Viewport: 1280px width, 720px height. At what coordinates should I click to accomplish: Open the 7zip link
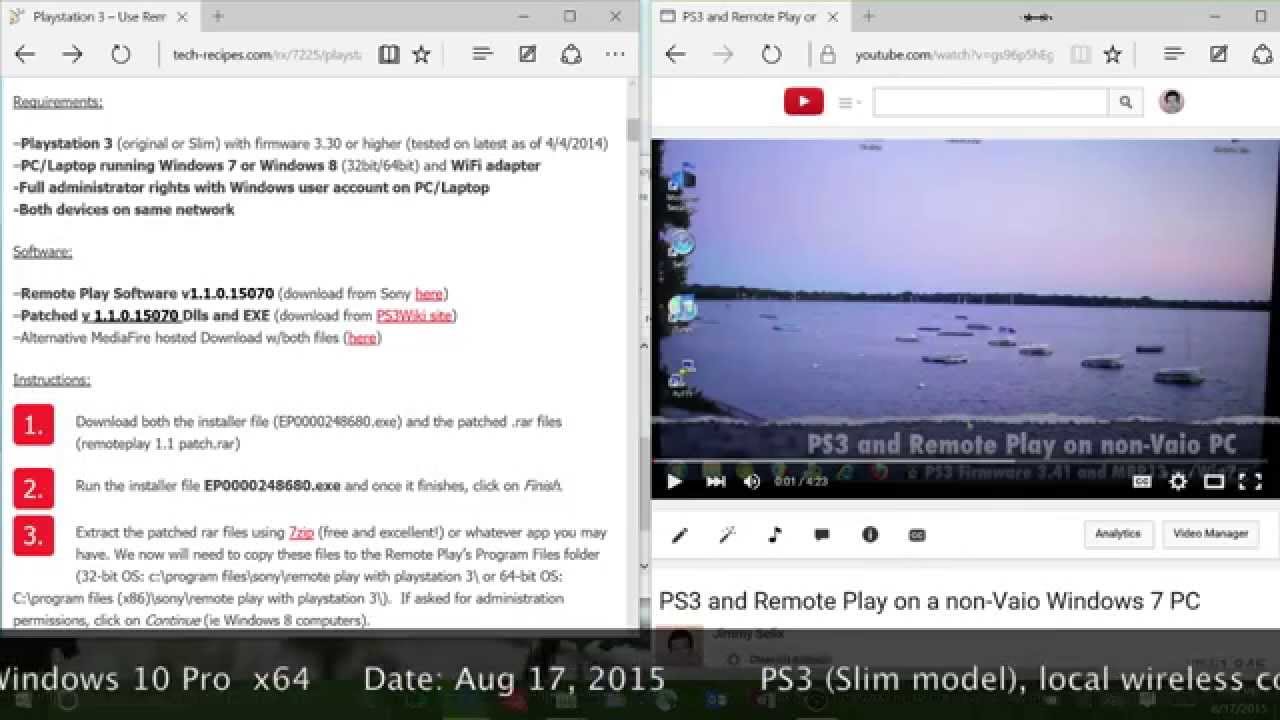pyautogui.click(x=301, y=533)
